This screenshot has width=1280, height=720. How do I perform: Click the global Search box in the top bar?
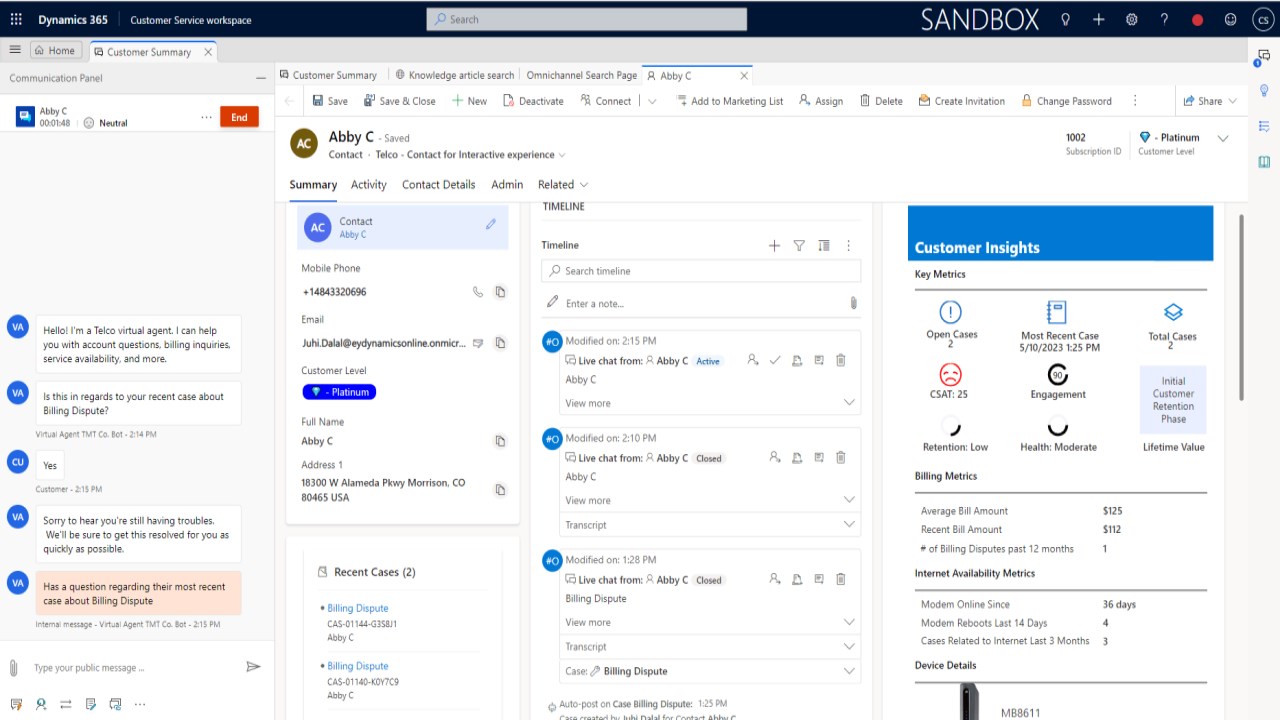[x=587, y=19]
